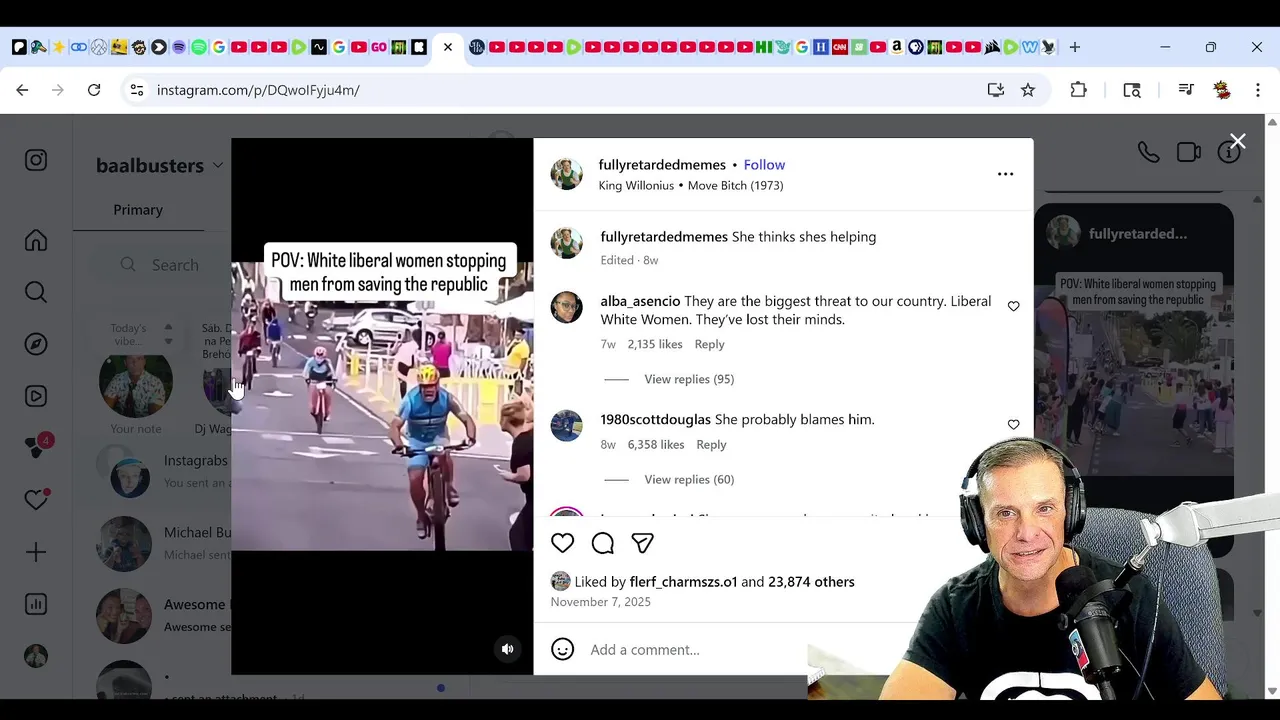
Task: Create new post with plus icon
Action: (x=36, y=552)
